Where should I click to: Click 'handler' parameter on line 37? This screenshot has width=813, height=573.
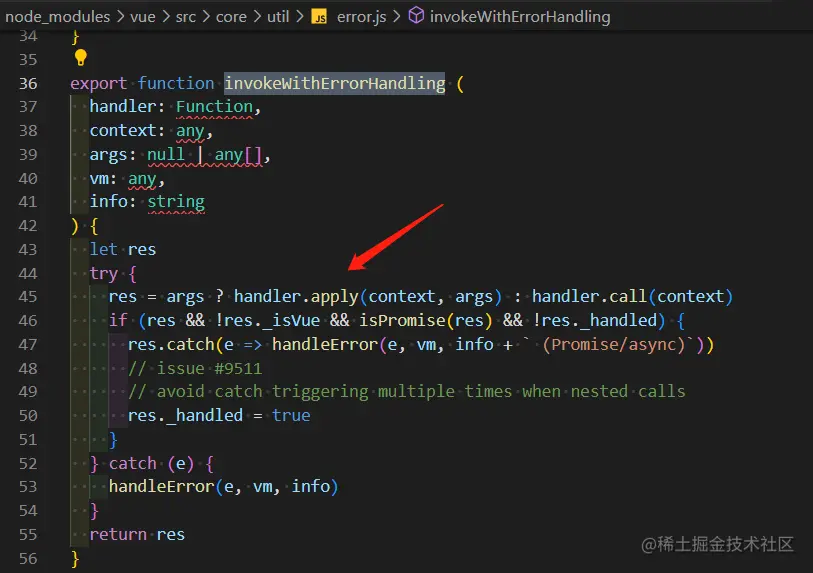coord(123,107)
